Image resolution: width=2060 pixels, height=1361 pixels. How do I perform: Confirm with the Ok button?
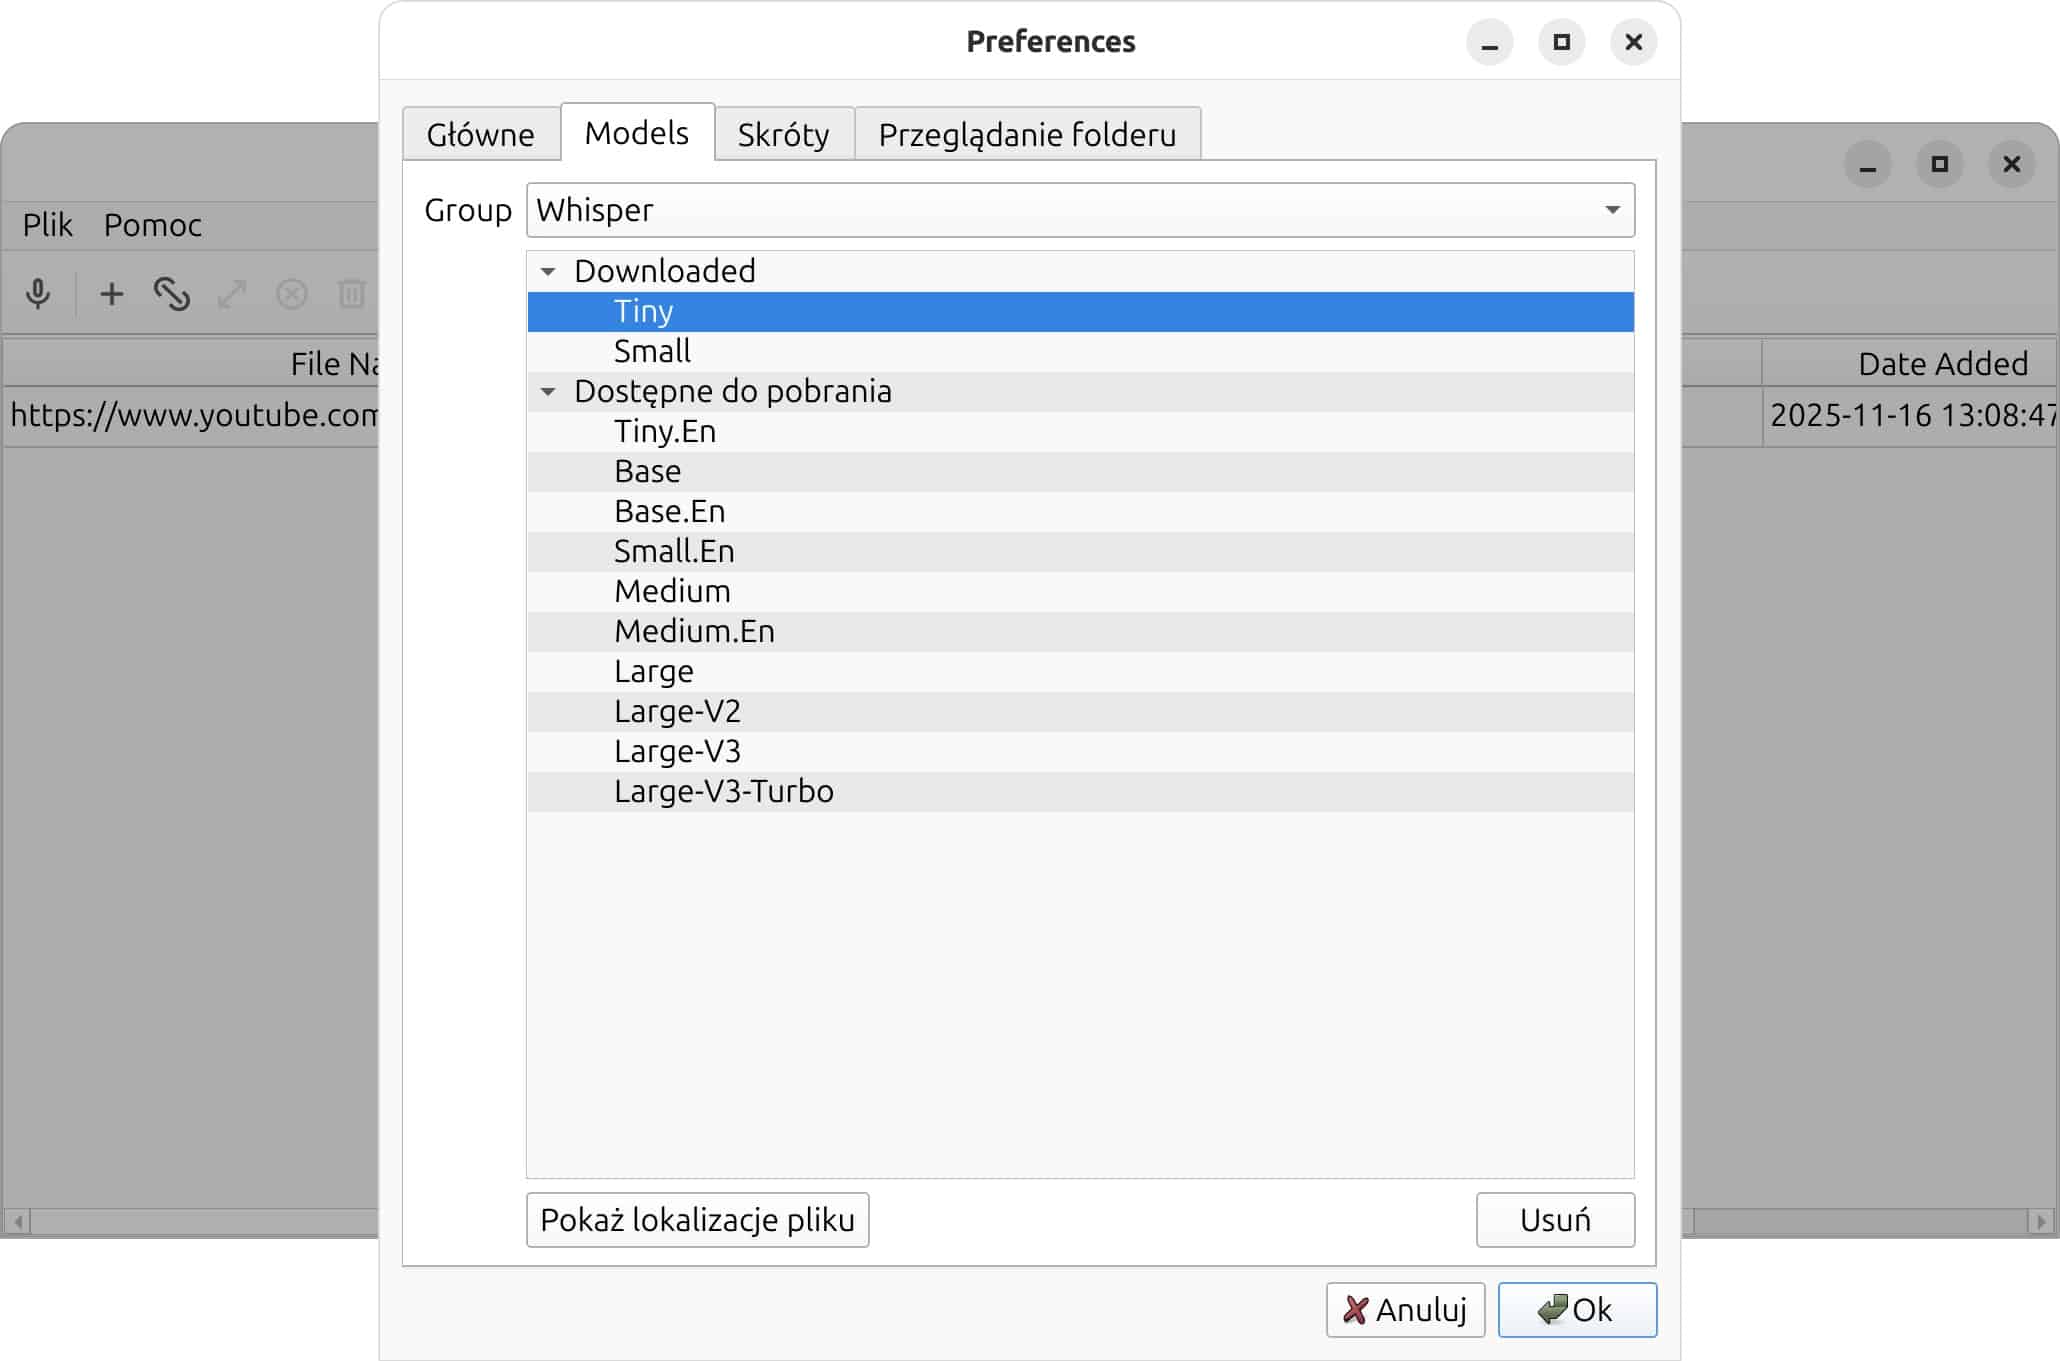pyautogui.click(x=1576, y=1310)
